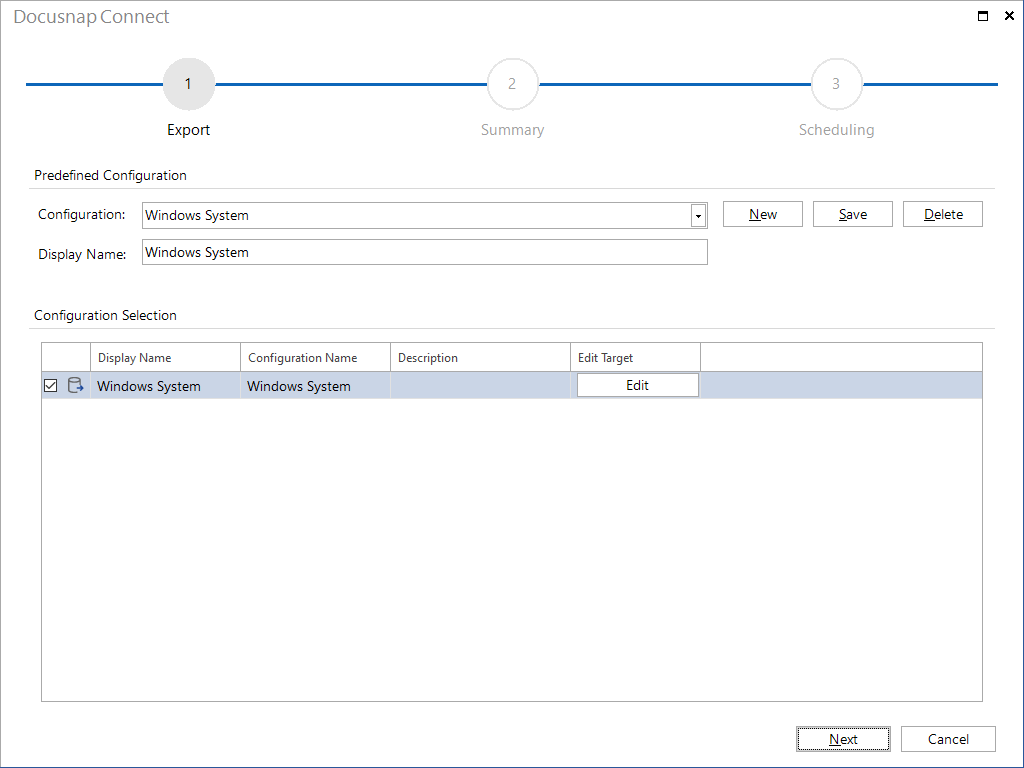Open the Configuration dropdown arrow
Viewport: 1024px width, 768px height.
(x=698, y=216)
